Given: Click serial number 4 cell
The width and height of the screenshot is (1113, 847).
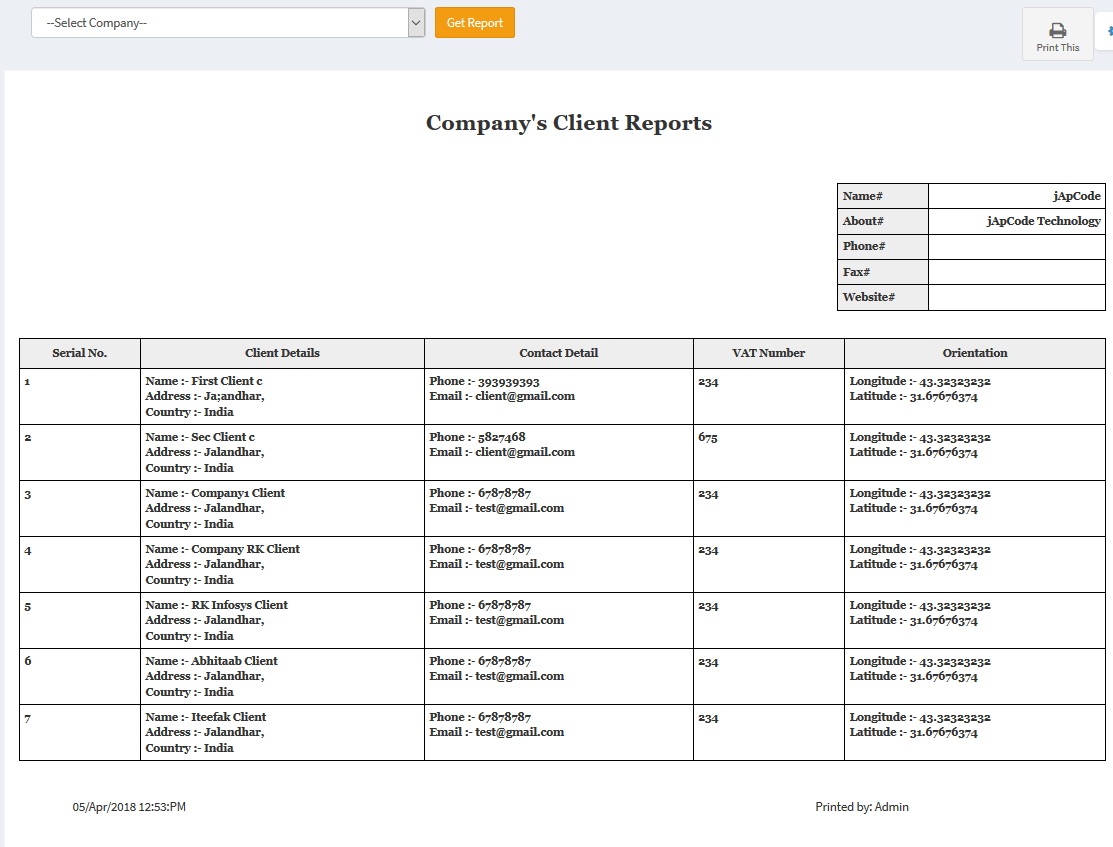Looking at the screenshot, I should [80, 564].
